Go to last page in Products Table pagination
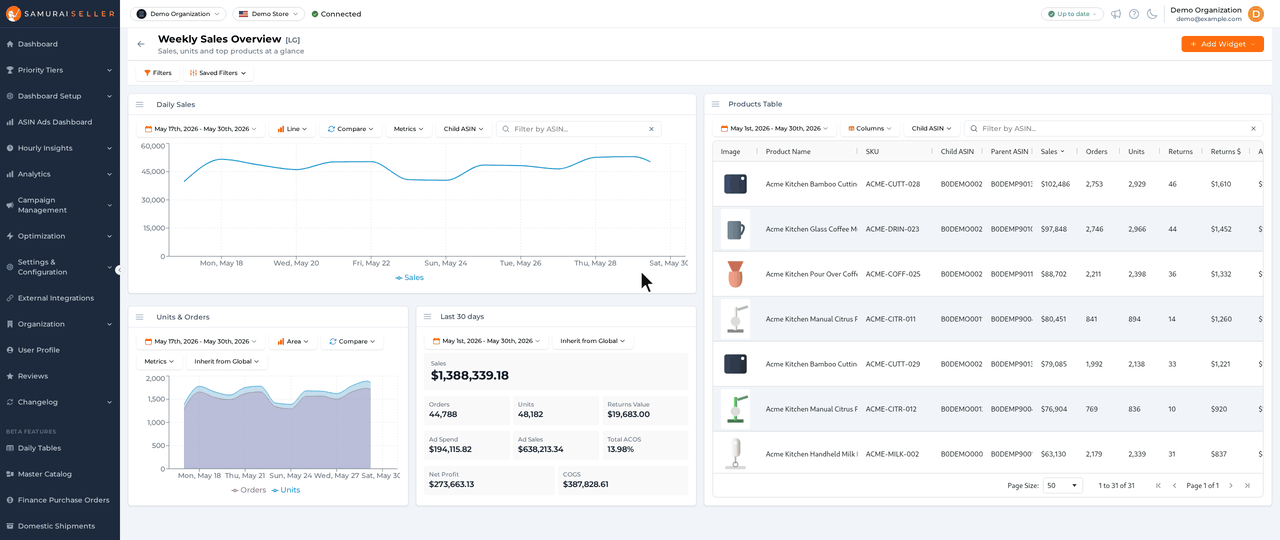This screenshot has width=1280, height=540. (1247, 485)
